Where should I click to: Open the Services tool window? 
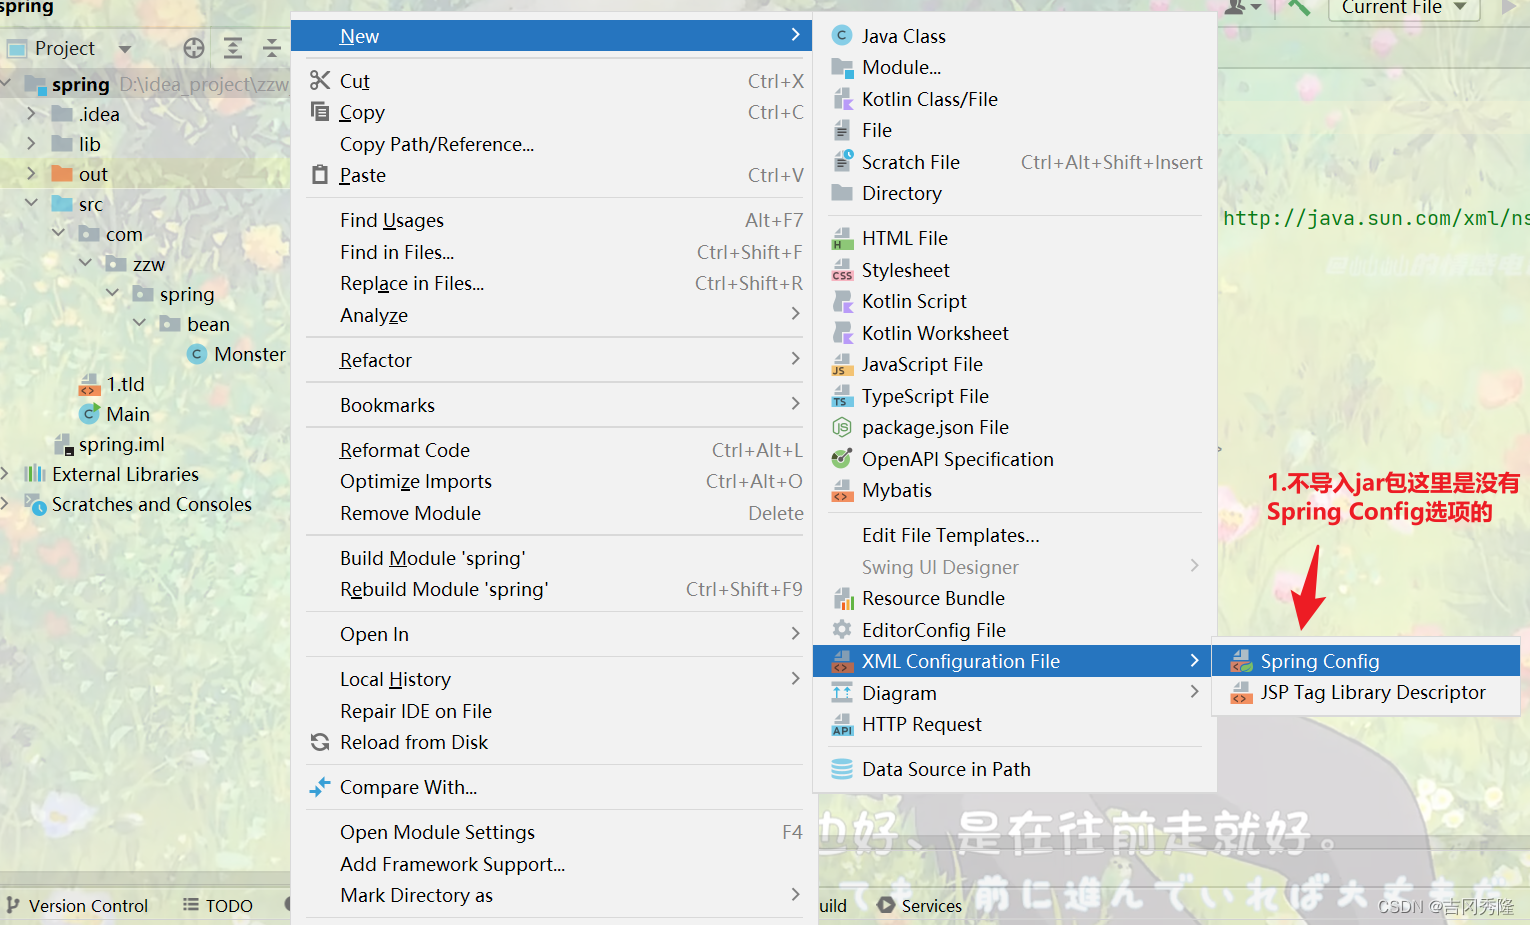tap(920, 905)
